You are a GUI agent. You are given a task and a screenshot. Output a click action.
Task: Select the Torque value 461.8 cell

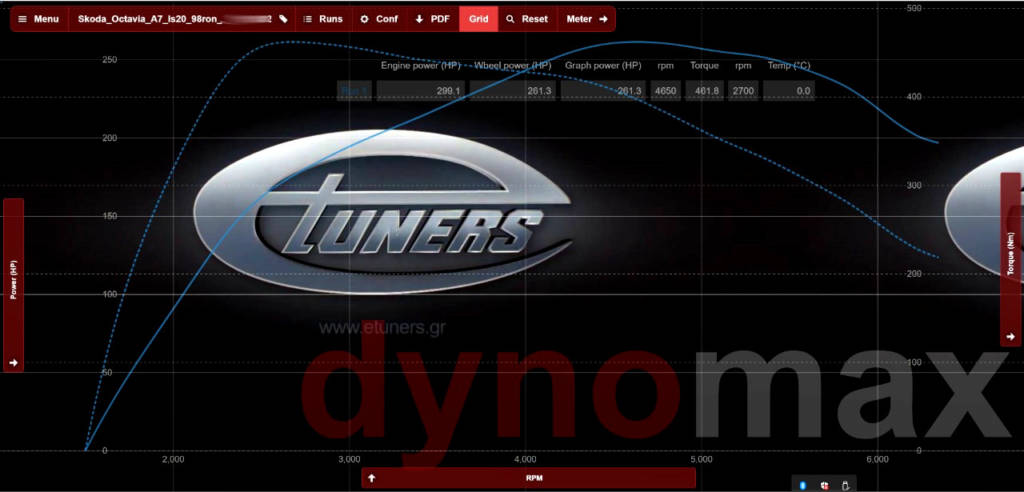coord(706,91)
